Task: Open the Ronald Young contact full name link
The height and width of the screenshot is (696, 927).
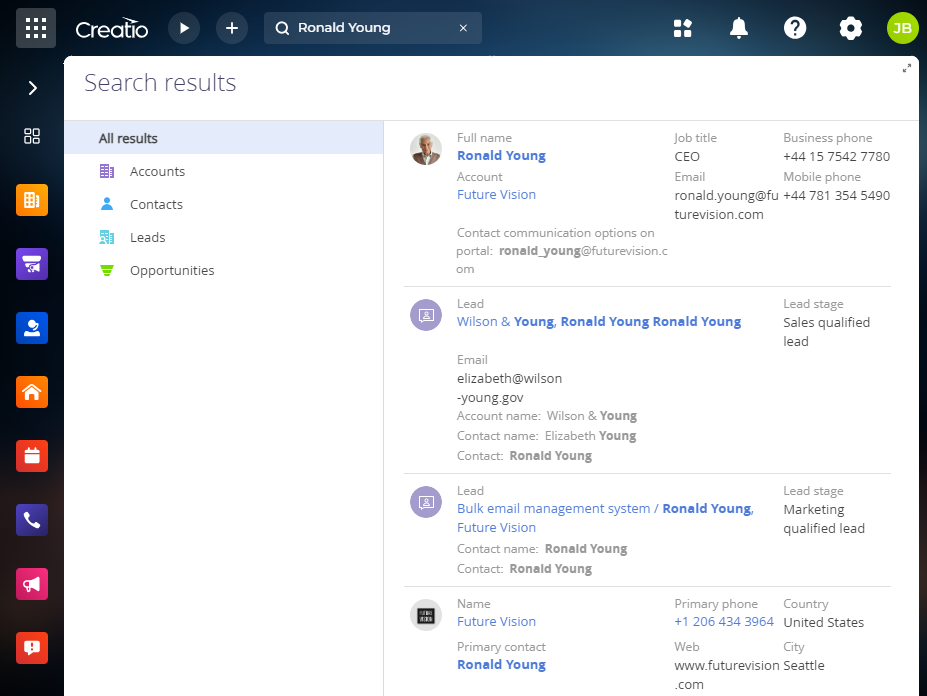Action: [501, 156]
